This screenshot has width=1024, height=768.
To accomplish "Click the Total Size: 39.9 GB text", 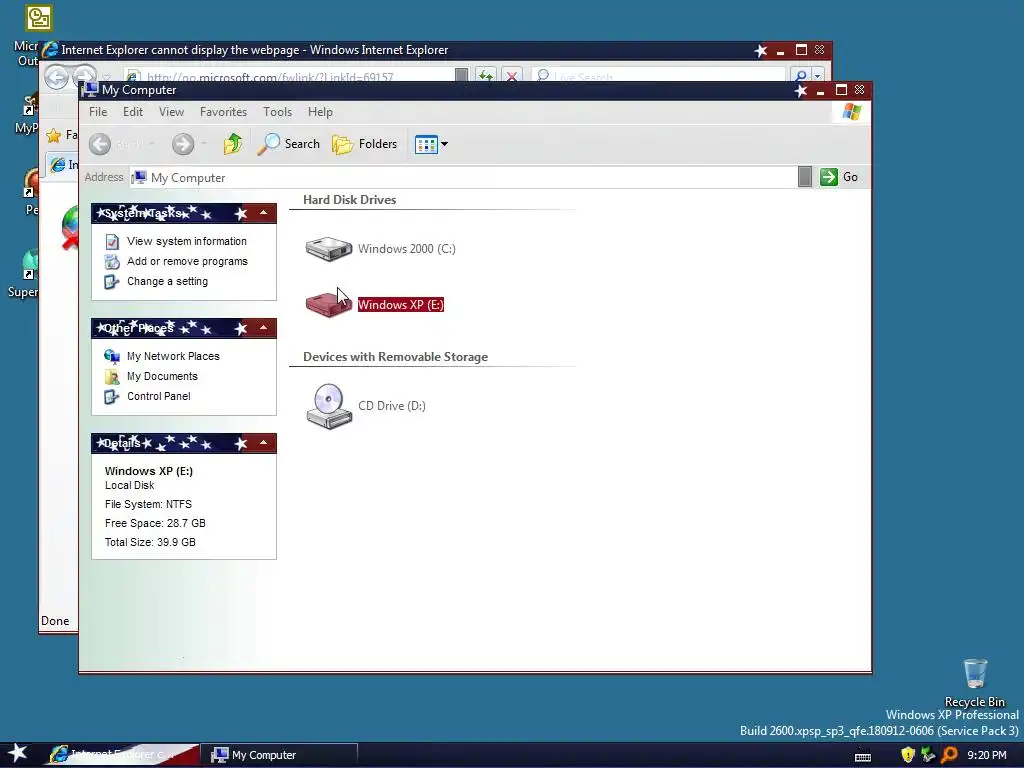I will [x=150, y=542].
